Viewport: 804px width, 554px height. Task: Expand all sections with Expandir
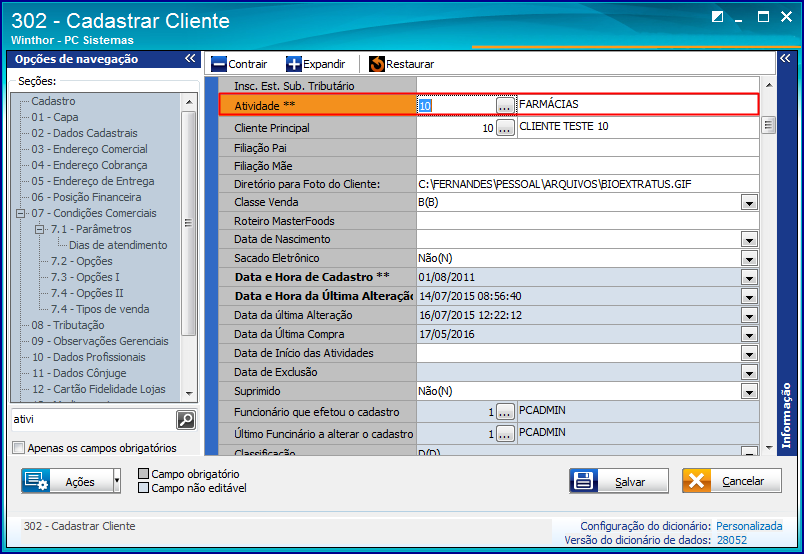316,64
